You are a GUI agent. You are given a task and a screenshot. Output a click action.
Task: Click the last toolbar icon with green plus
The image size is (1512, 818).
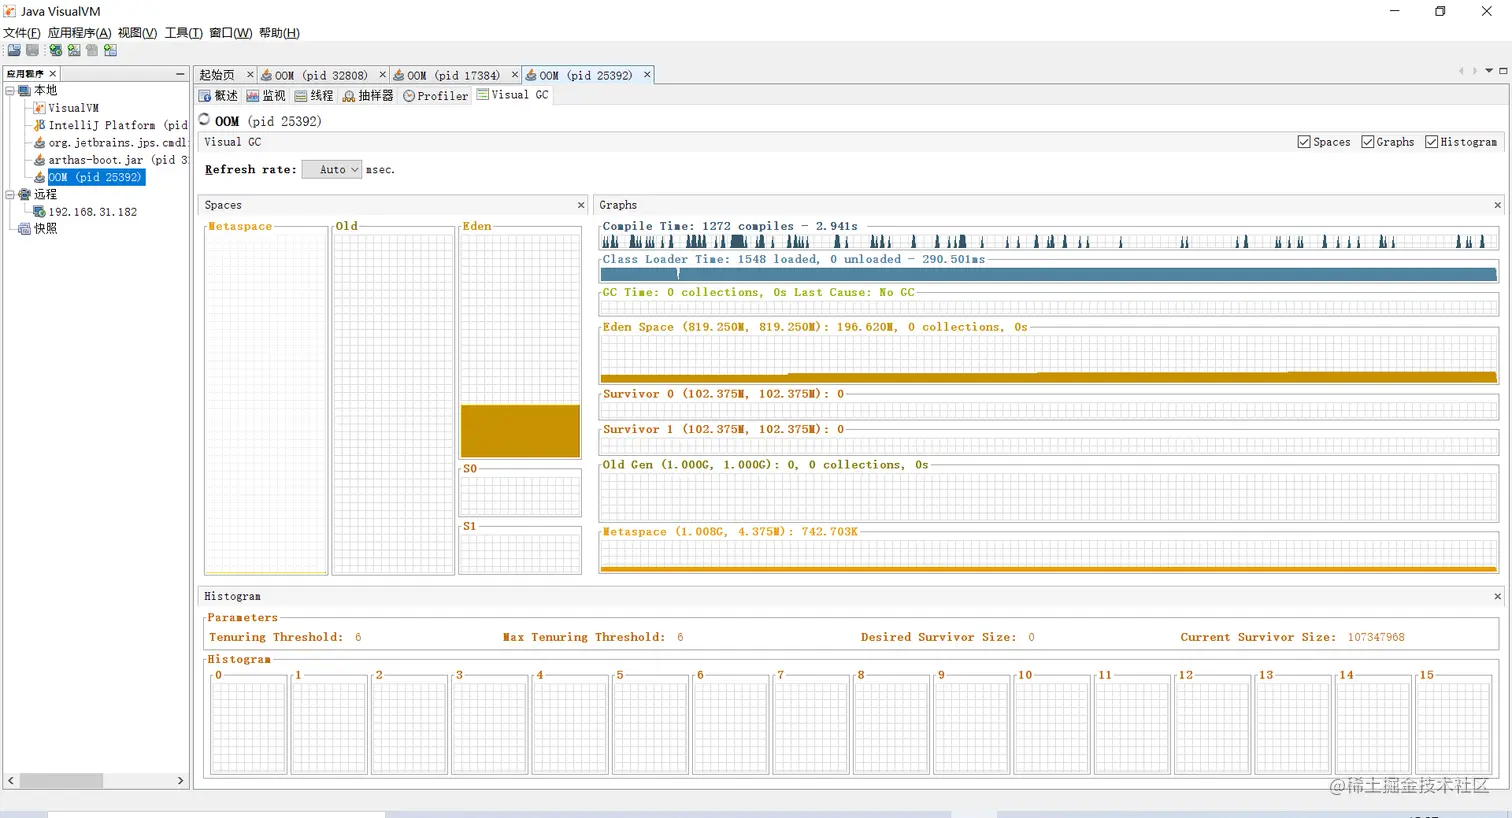pyautogui.click(x=110, y=50)
